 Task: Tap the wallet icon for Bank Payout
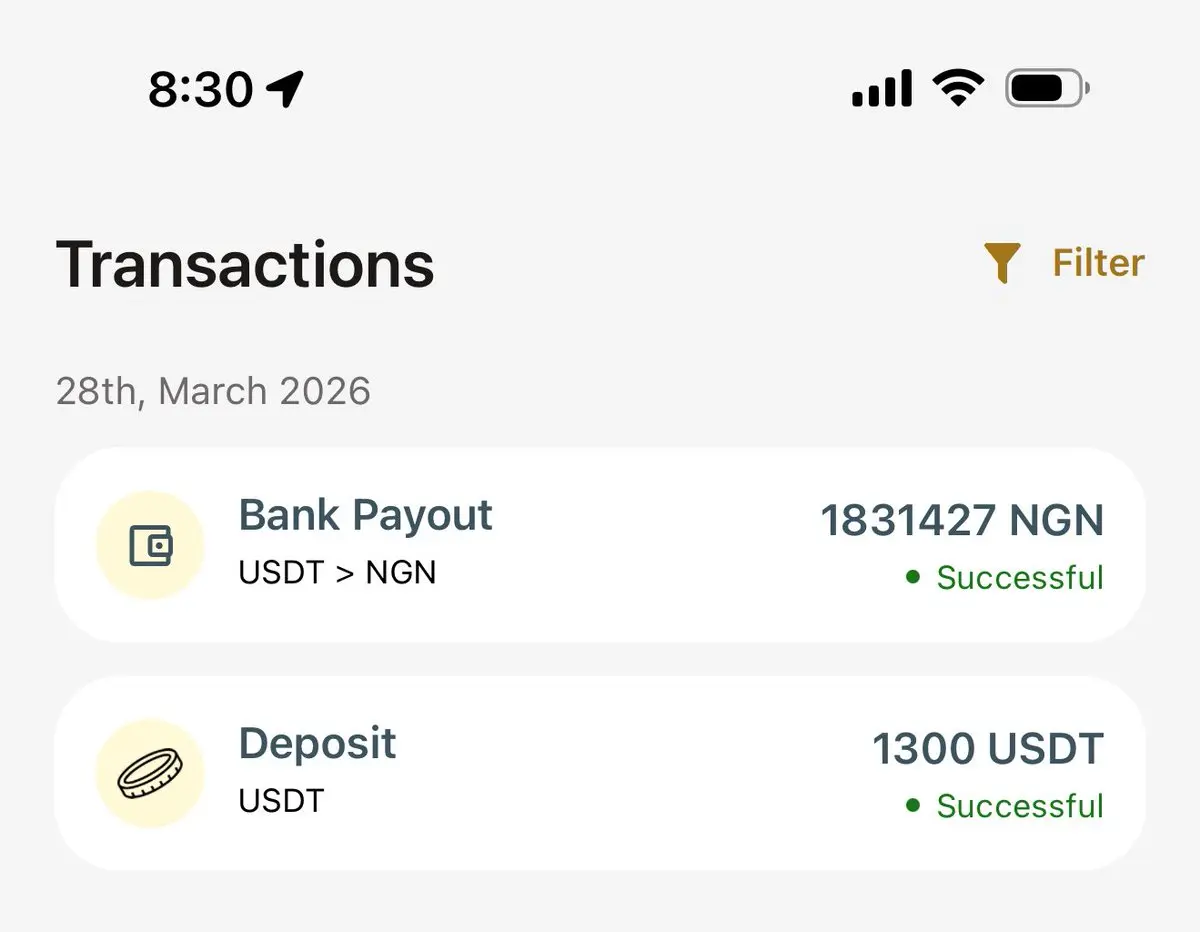[150, 546]
